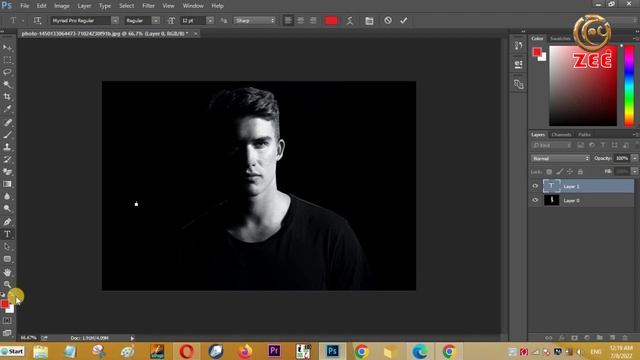The height and width of the screenshot is (360, 640).
Task: Select the Pen tool
Action: (x=7, y=222)
